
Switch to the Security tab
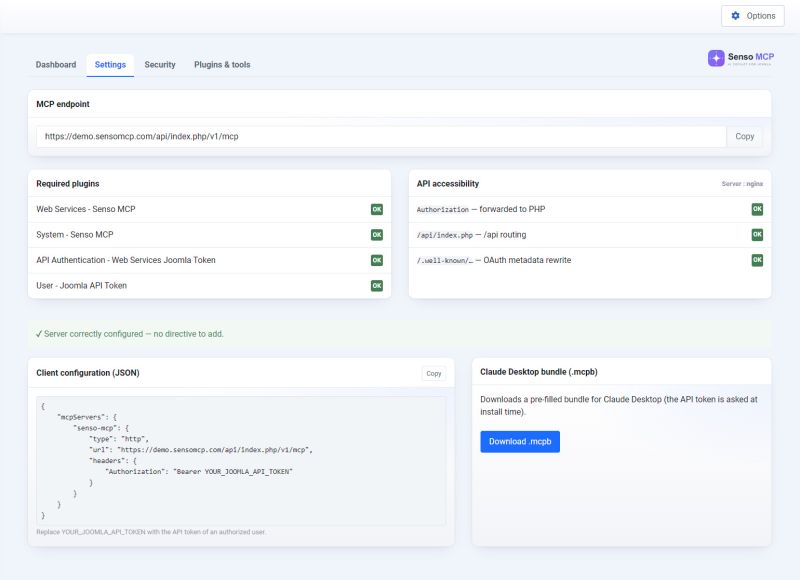coord(160,65)
